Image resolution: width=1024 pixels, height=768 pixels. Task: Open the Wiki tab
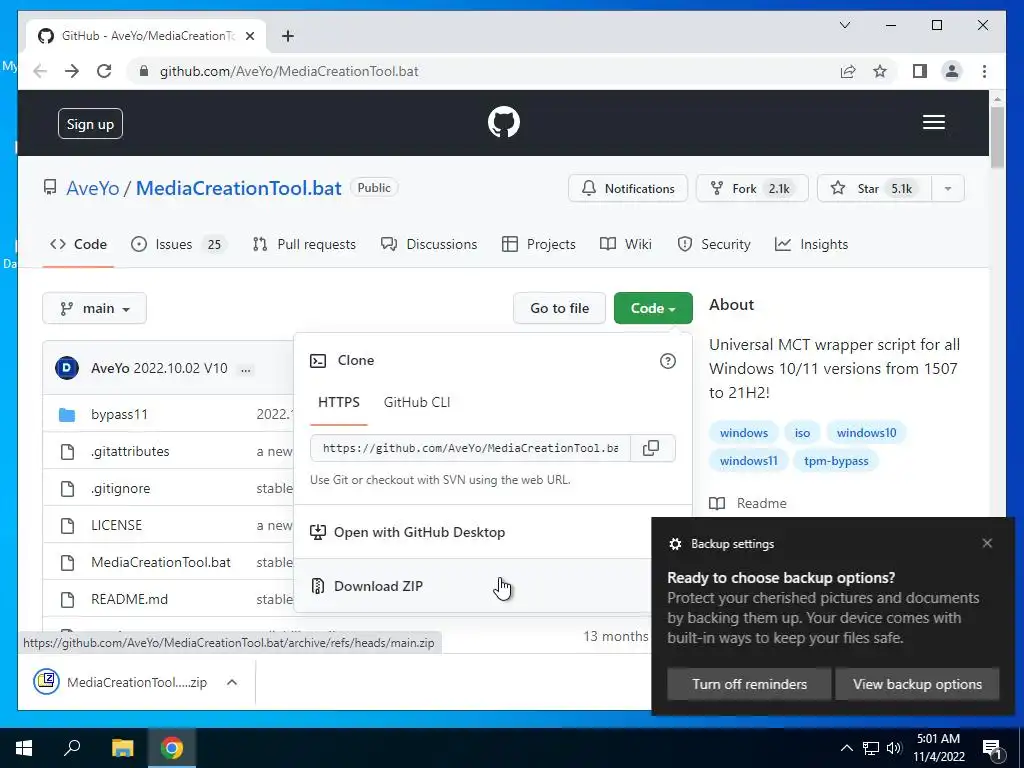[626, 244]
